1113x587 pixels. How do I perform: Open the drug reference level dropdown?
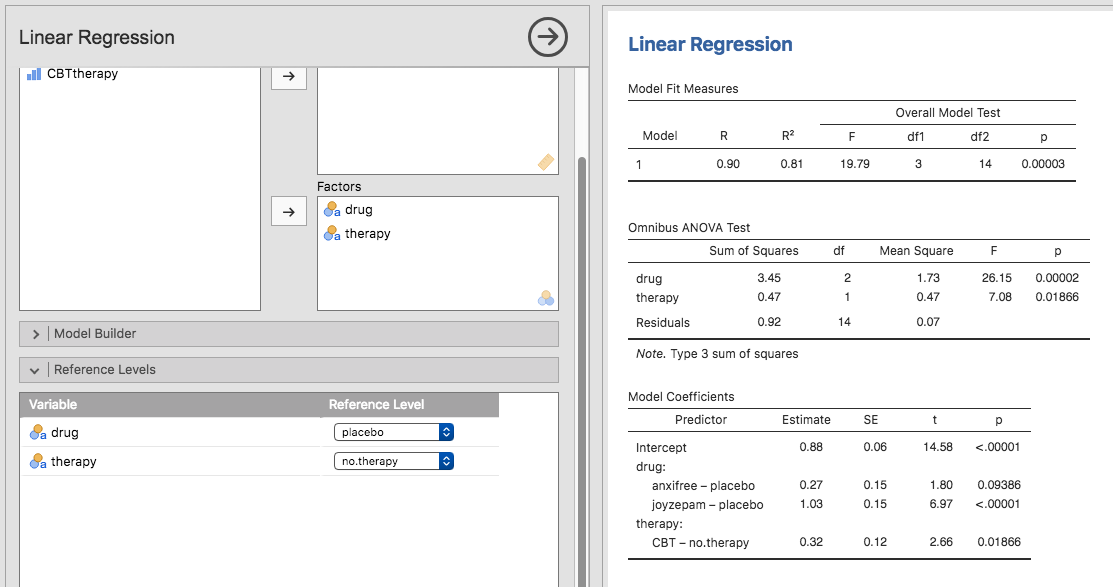(393, 432)
